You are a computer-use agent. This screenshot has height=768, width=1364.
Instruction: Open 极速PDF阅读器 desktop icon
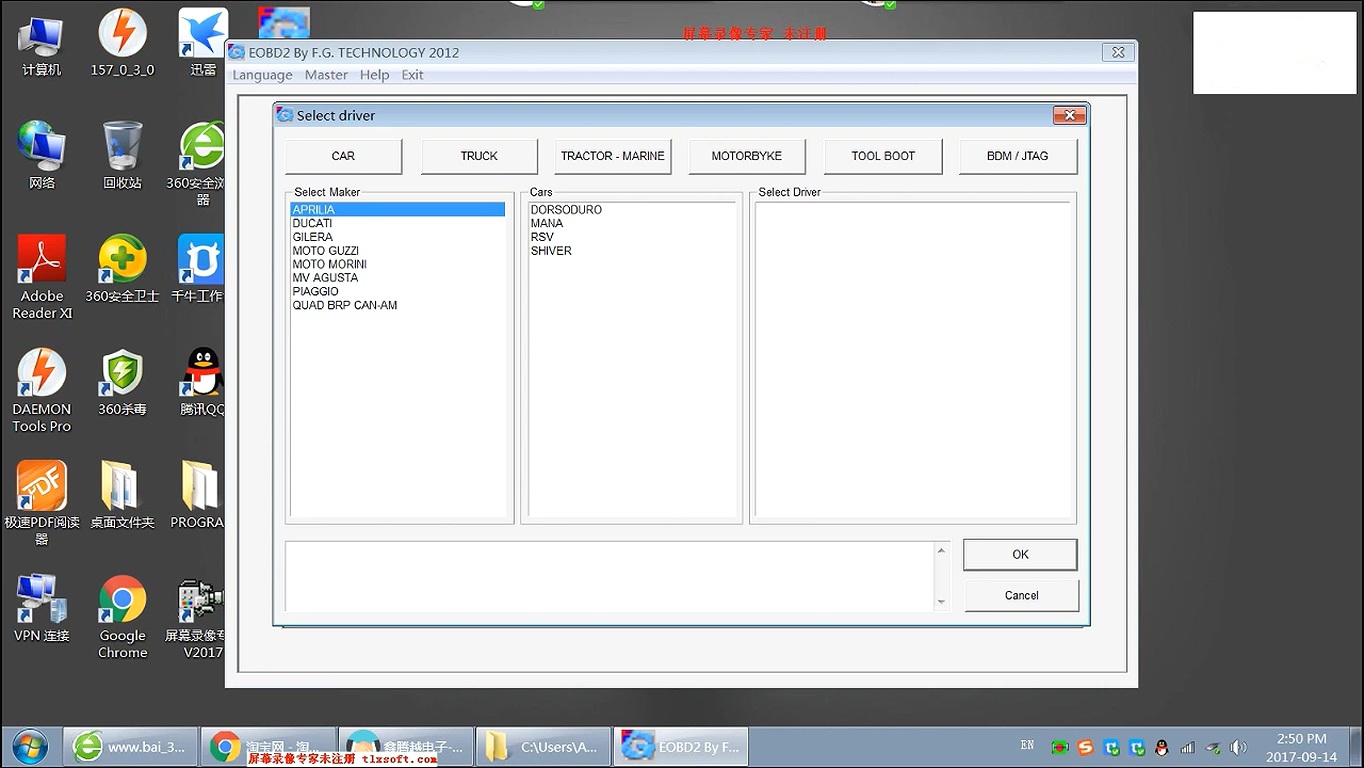(42, 503)
